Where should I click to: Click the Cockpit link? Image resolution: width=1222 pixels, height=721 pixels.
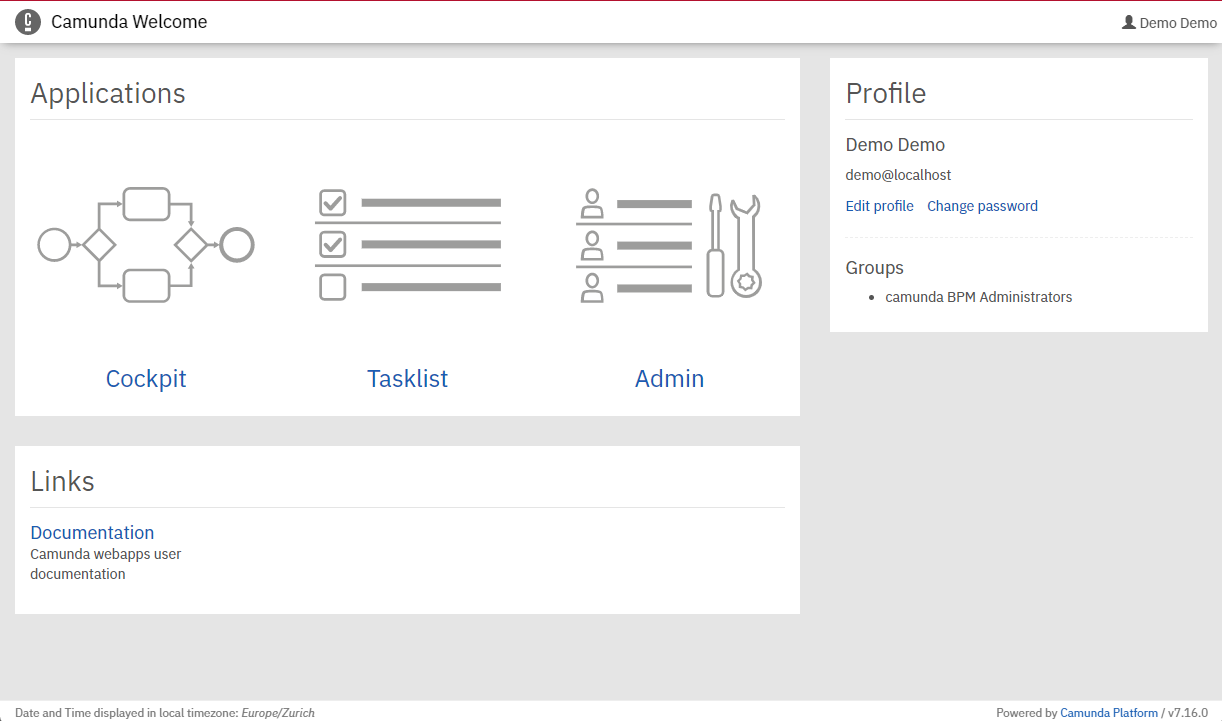click(146, 379)
